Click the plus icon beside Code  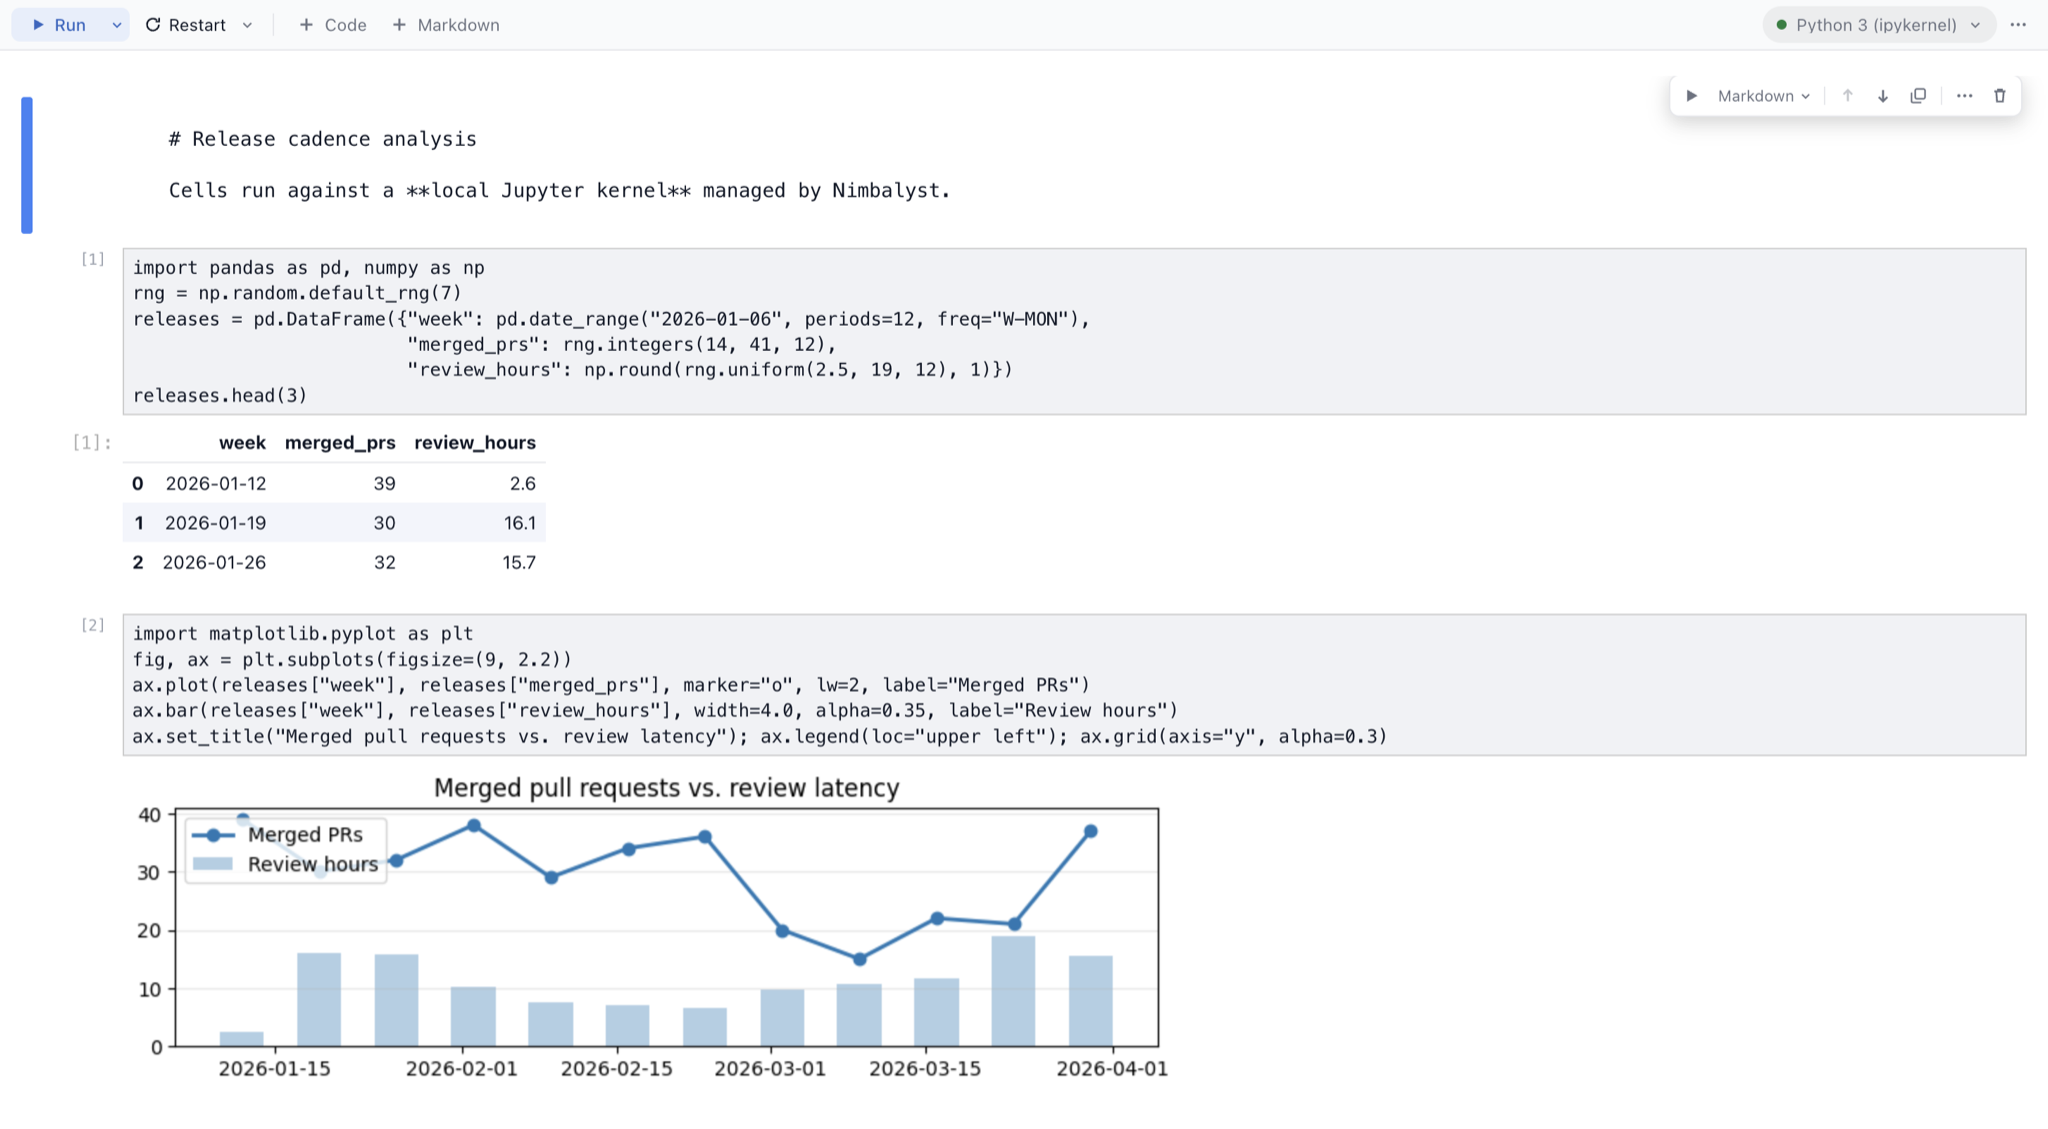306,25
